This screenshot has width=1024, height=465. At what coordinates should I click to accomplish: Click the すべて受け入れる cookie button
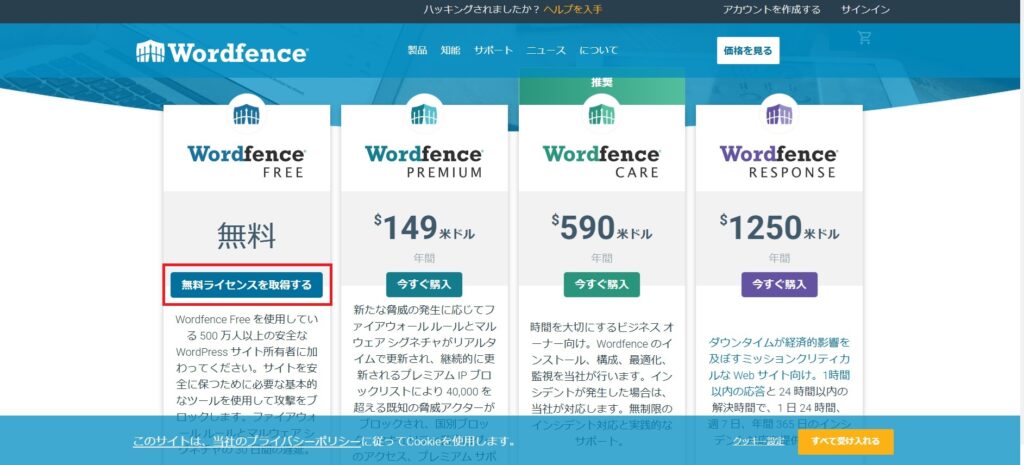845,441
